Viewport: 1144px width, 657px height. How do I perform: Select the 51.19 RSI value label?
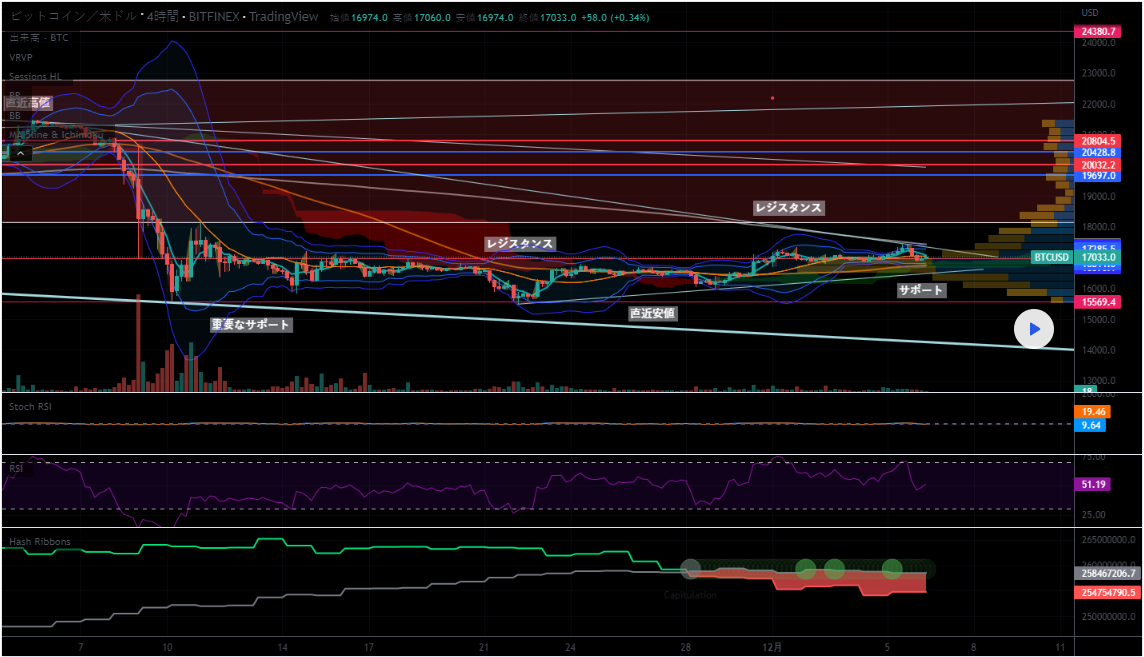point(1093,484)
